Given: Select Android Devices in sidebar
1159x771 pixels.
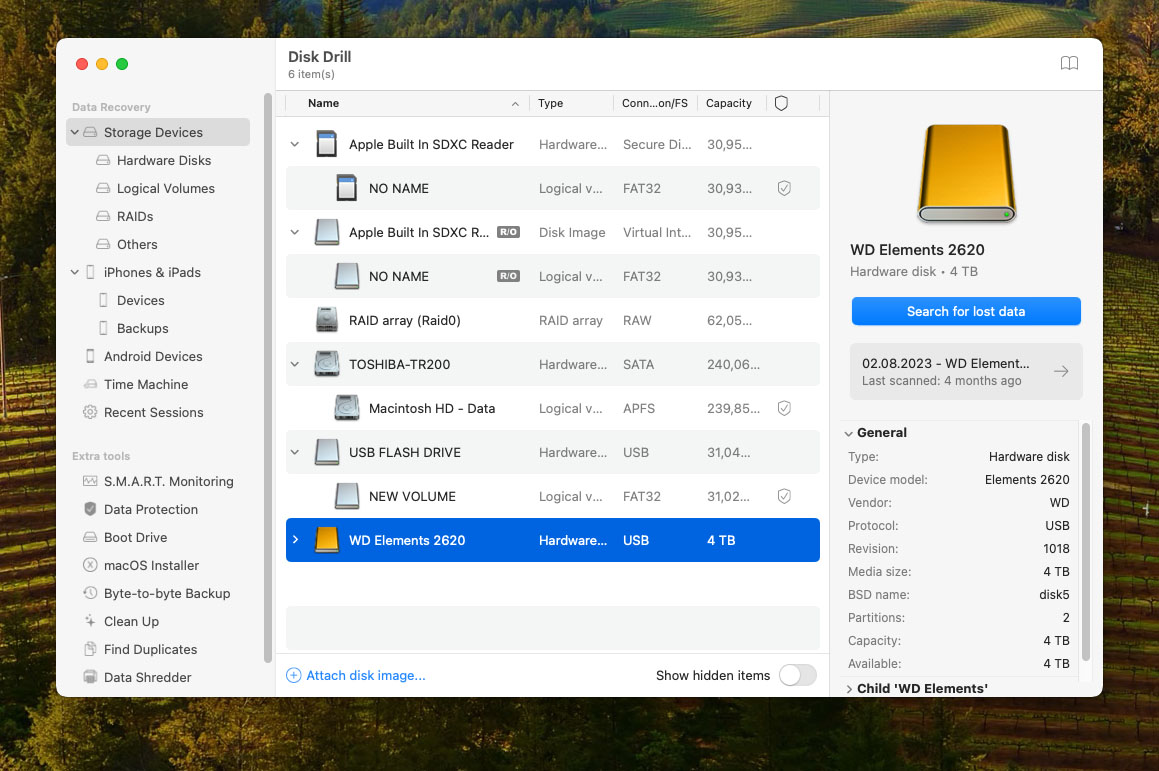Looking at the screenshot, I should click(153, 356).
